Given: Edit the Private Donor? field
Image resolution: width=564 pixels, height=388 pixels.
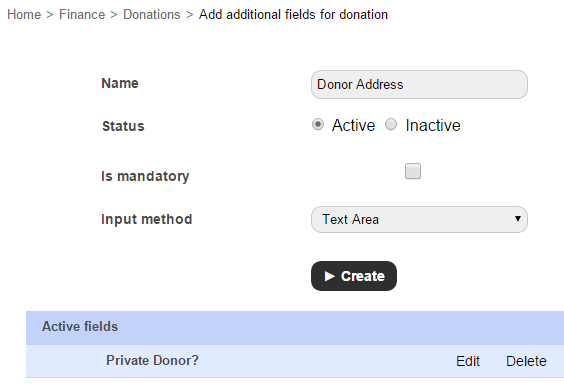Looking at the screenshot, I should click(468, 361).
